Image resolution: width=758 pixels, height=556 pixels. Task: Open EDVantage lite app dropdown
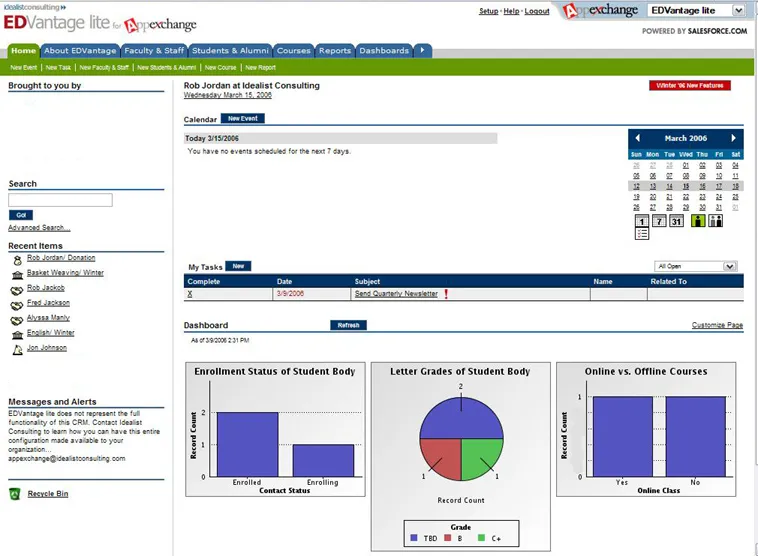click(696, 11)
